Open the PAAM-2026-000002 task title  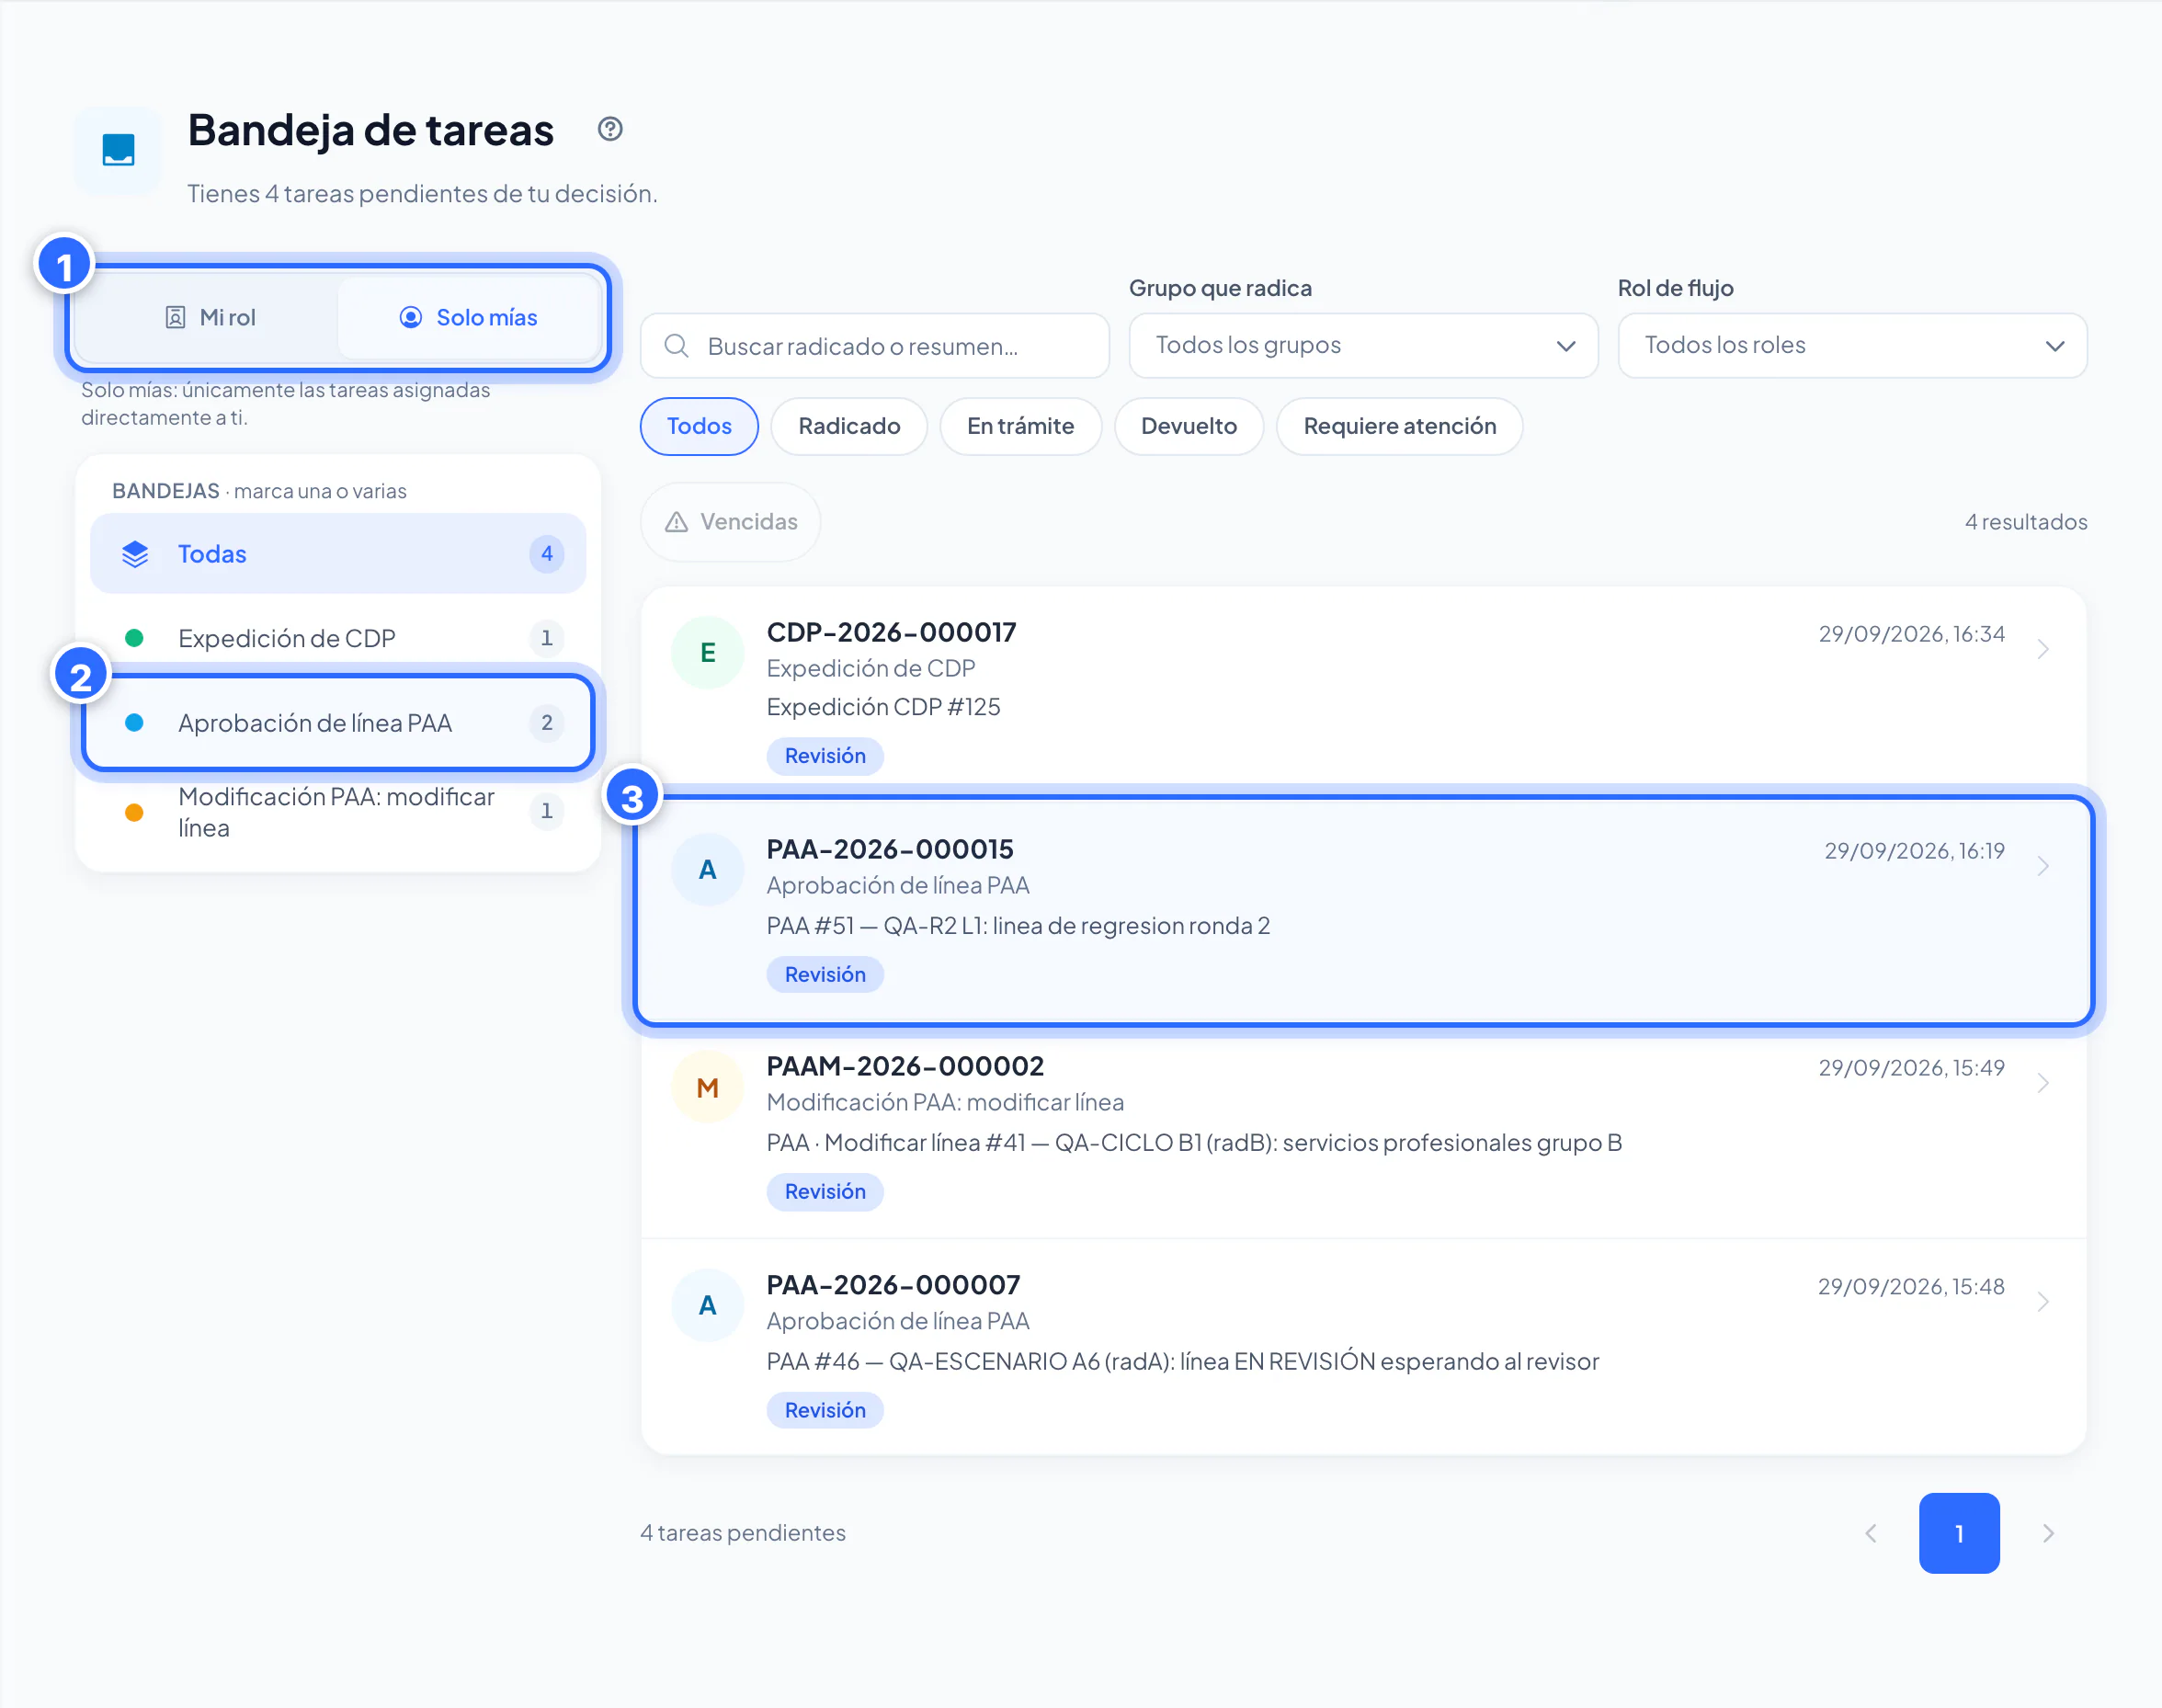pyautogui.click(x=905, y=1066)
